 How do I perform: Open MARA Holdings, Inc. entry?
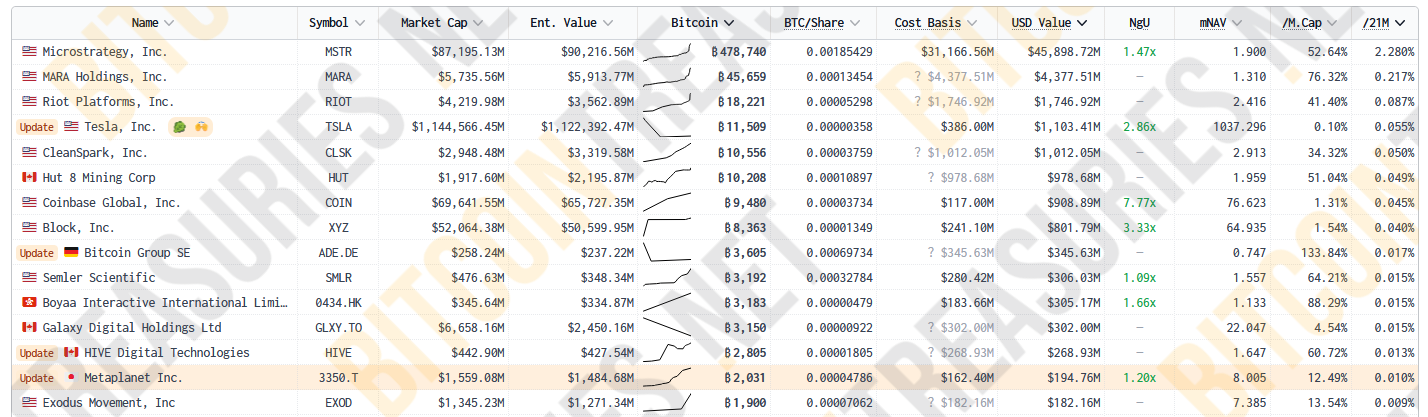[x=105, y=76]
